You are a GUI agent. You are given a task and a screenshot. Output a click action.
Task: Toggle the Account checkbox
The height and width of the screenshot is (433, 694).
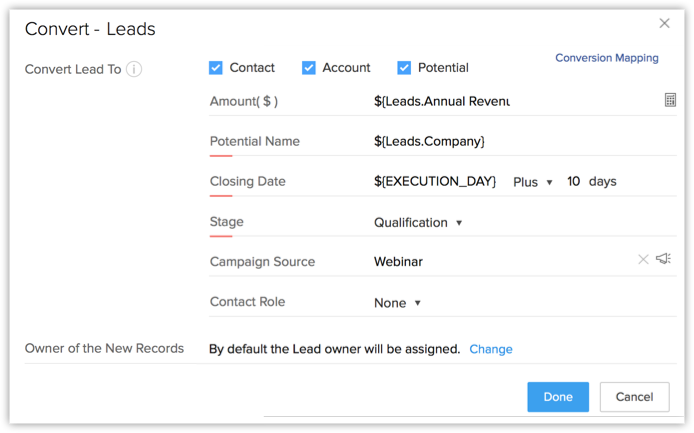coord(308,68)
